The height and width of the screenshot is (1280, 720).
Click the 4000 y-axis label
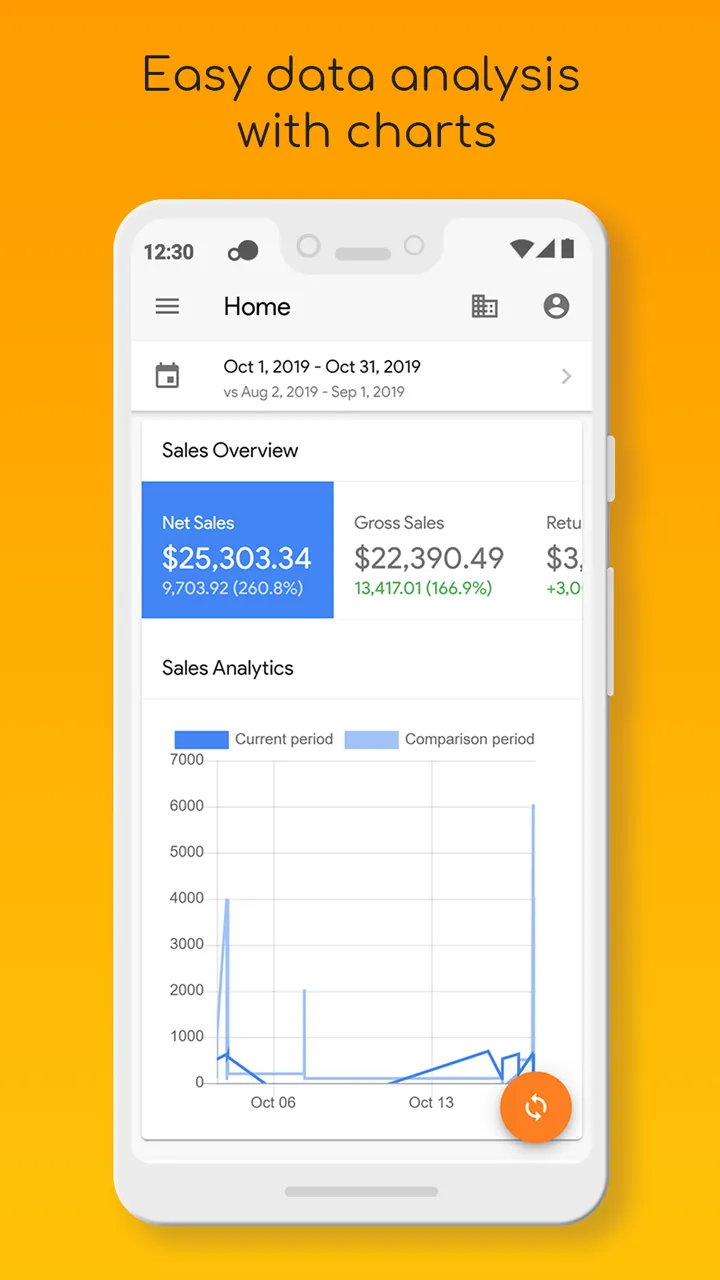point(186,898)
